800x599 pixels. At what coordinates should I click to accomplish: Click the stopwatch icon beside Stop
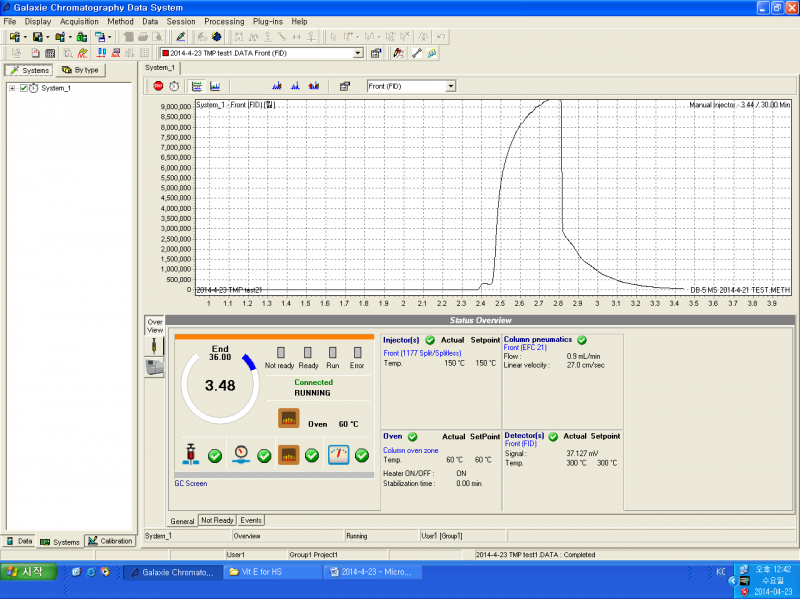coord(174,86)
